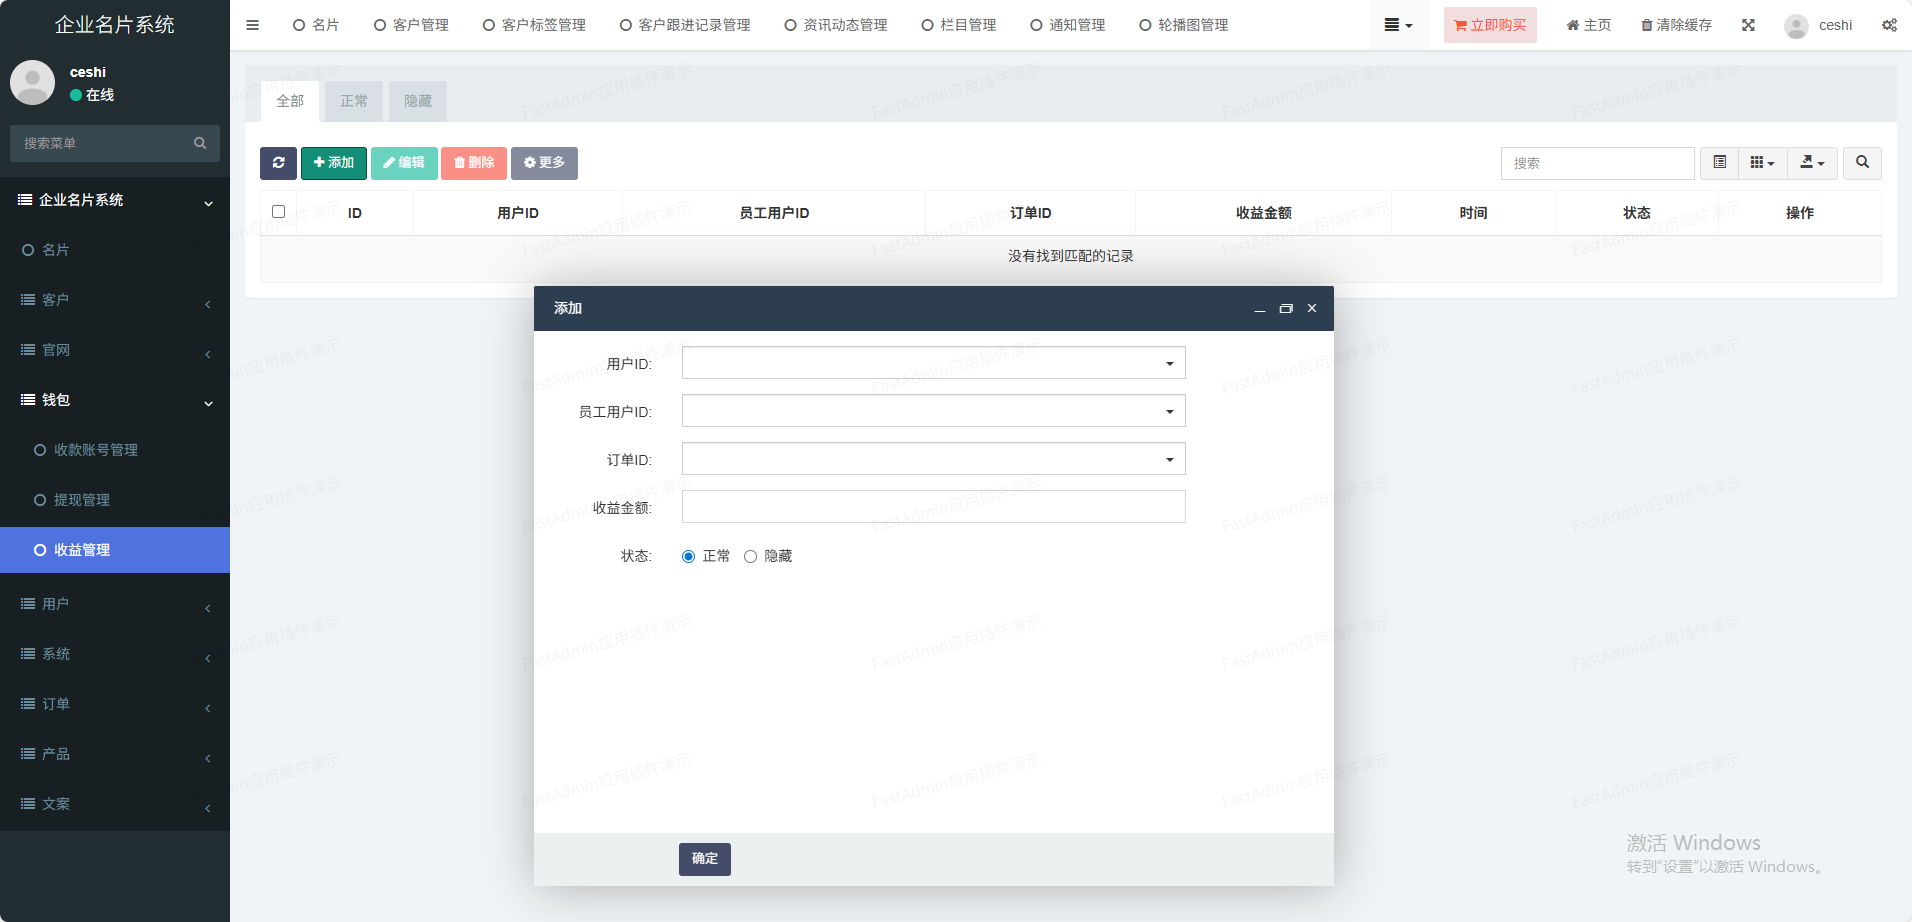Viewport: 1912px width, 922px height.
Task: Switch to the 隐藏 tab
Action: [417, 101]
